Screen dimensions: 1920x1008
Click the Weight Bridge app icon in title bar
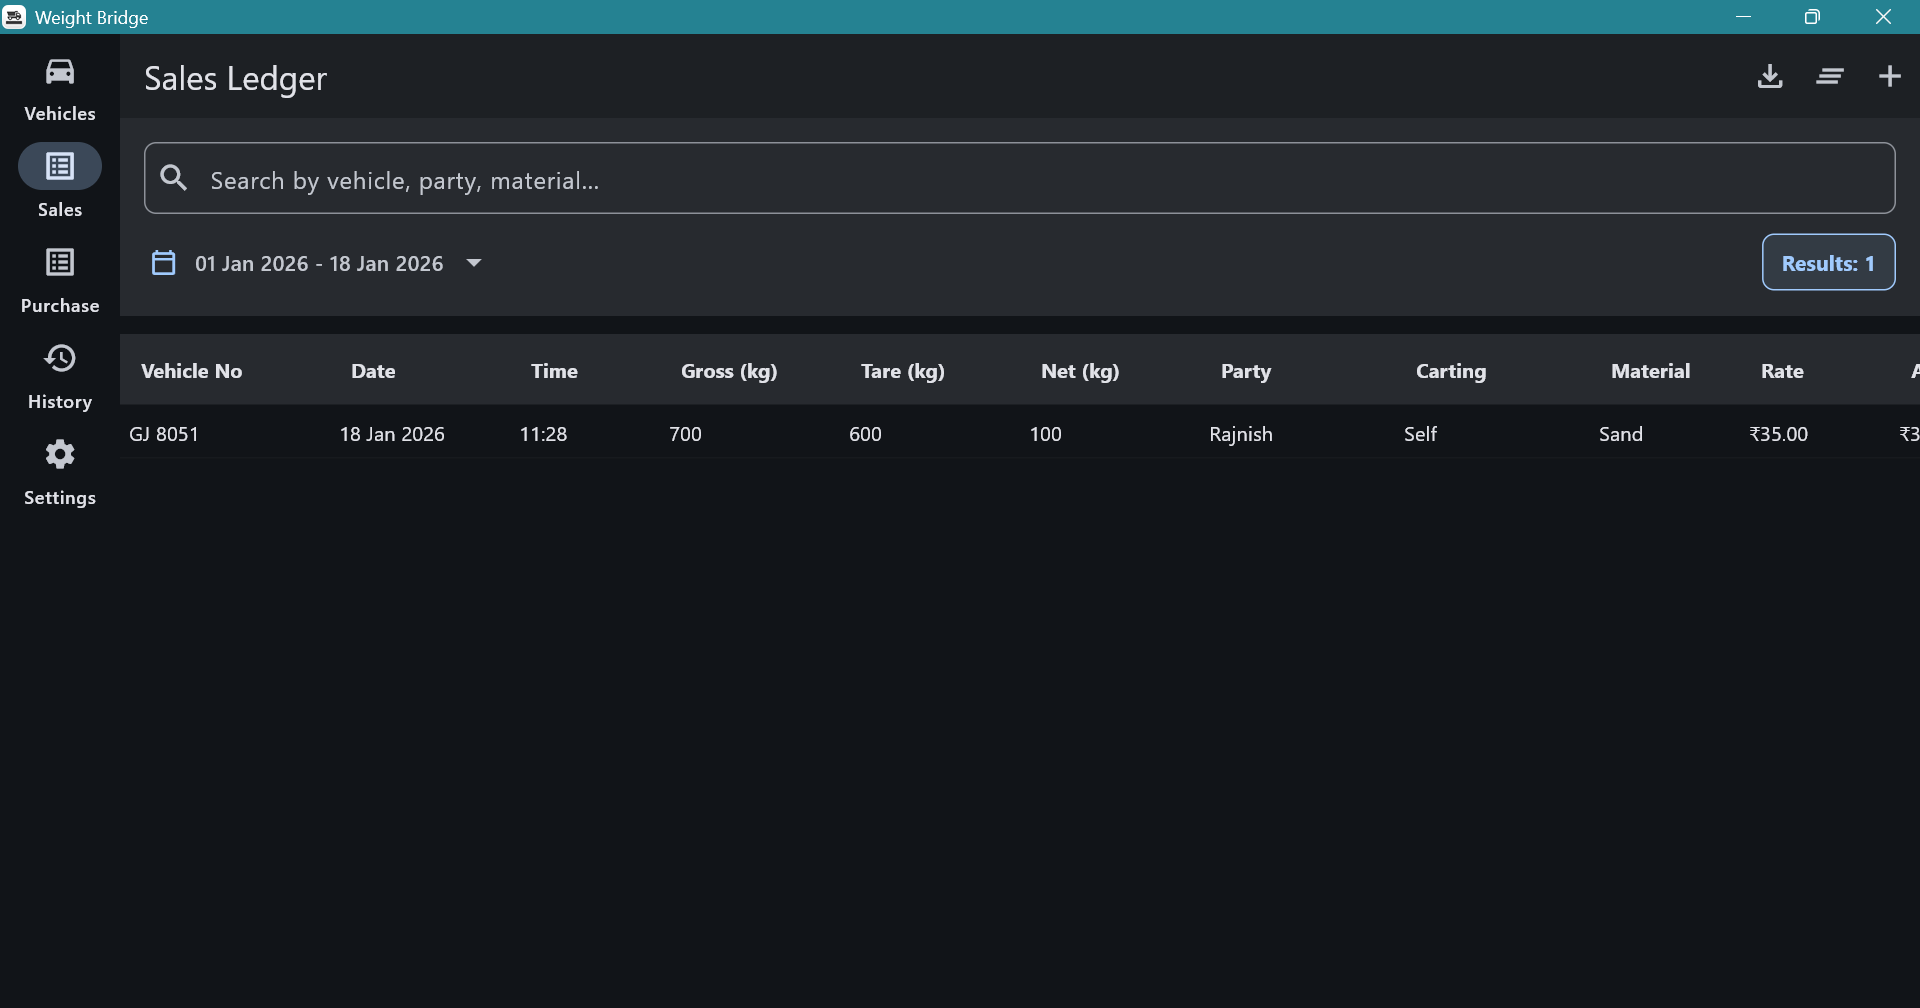tap(15, 17)
